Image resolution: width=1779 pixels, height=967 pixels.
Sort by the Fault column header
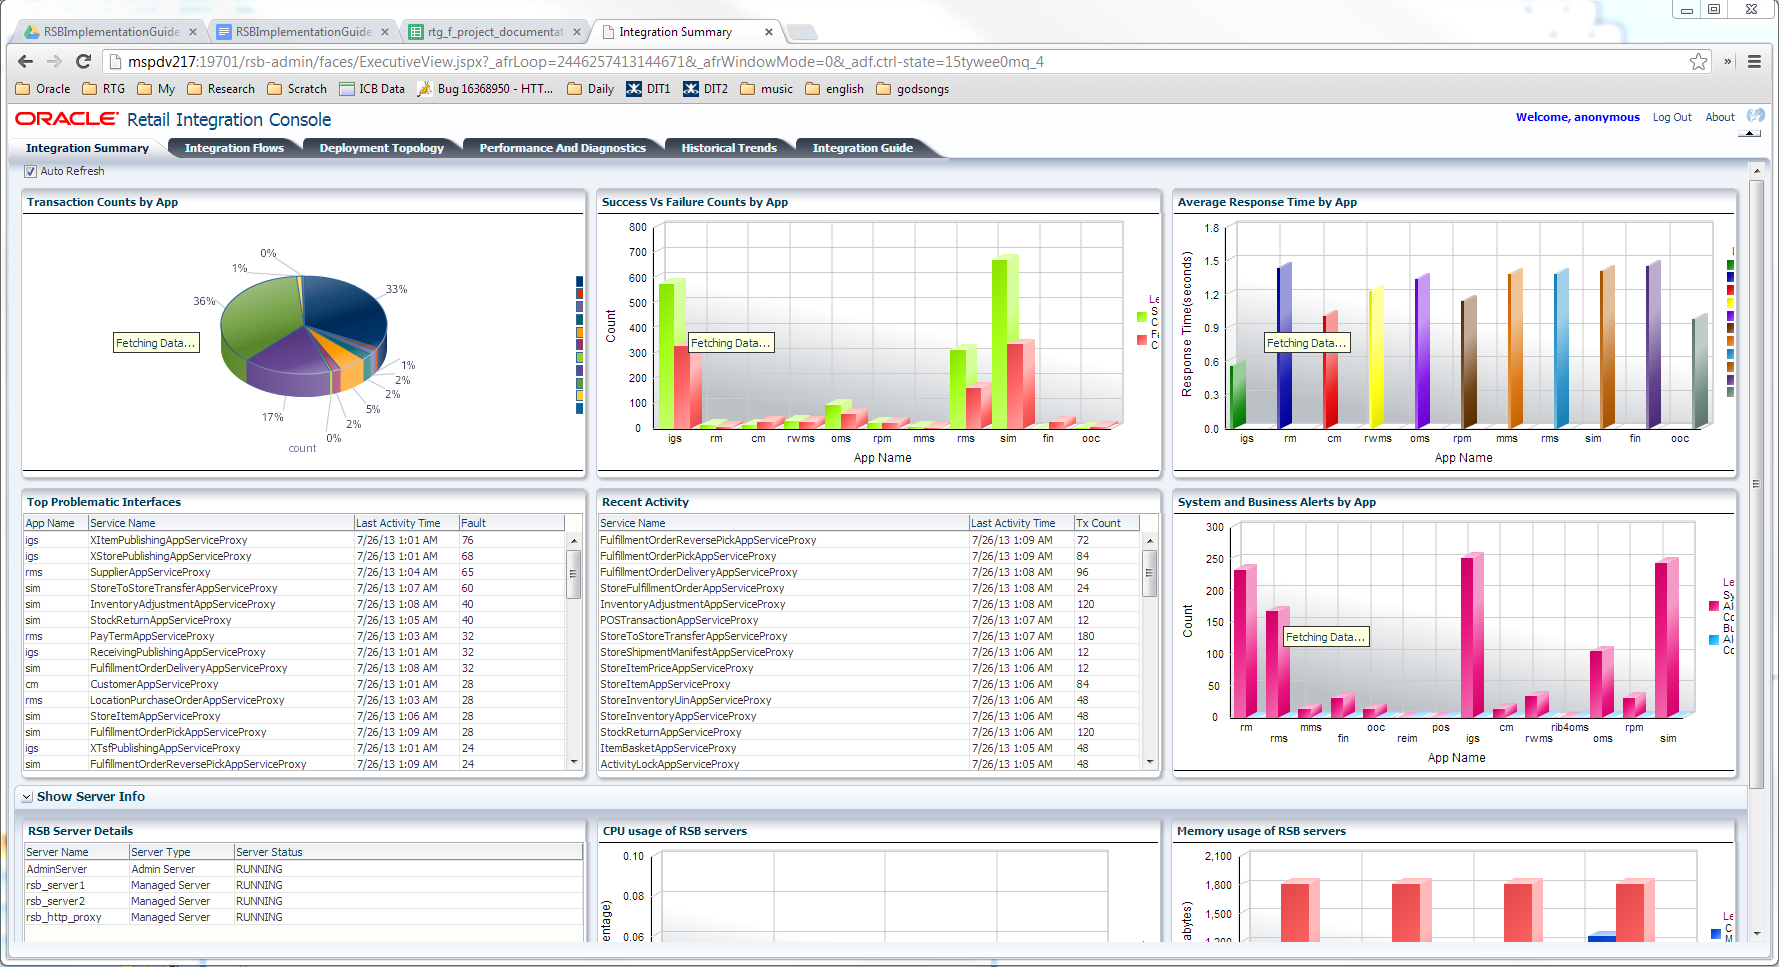click(x=511, y=523)
